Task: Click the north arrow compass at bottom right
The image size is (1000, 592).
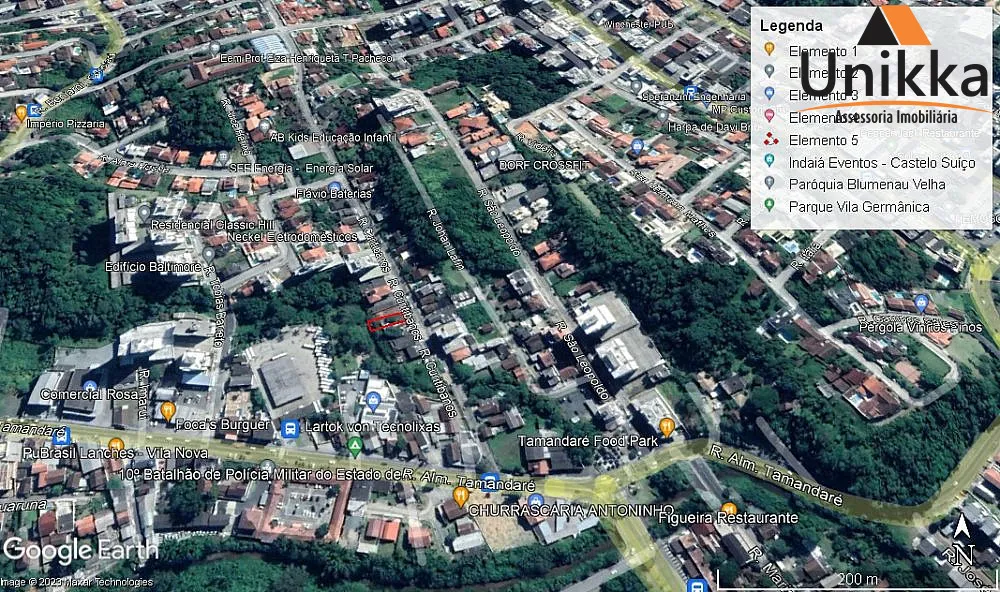Action: click(963, 533)
